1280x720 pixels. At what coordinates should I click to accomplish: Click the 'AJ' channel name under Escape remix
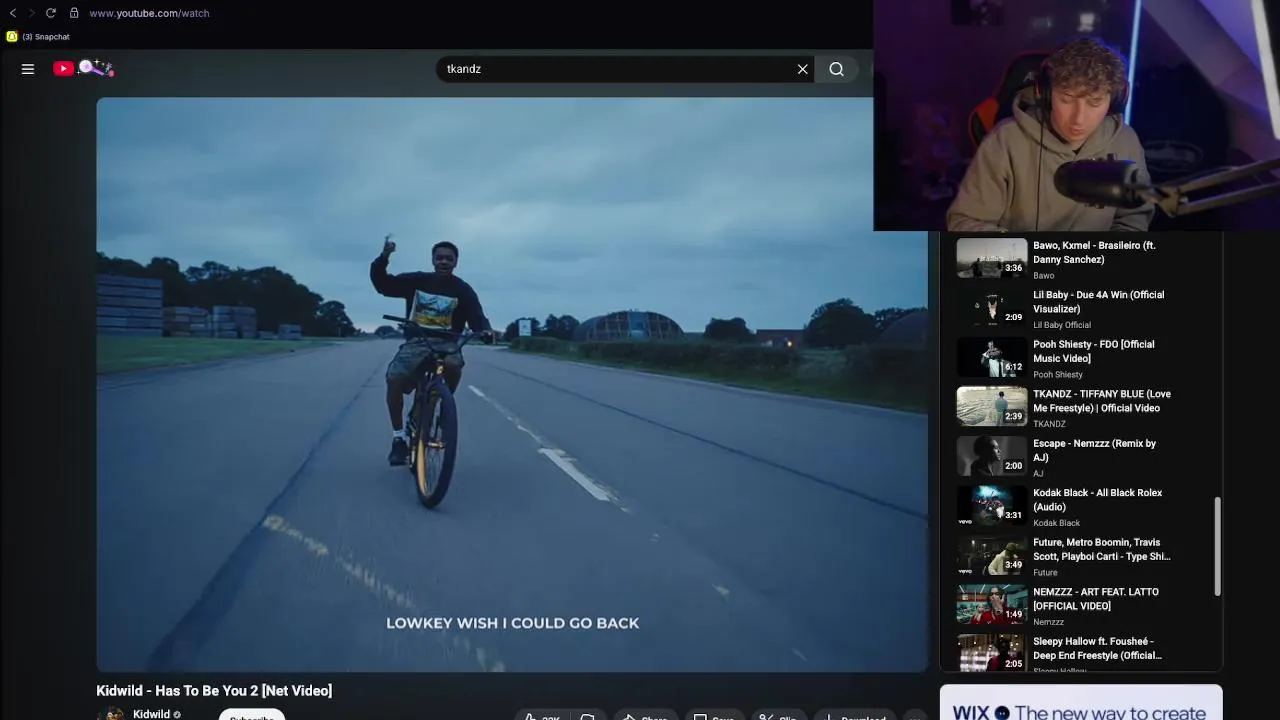pos(1038,474)
